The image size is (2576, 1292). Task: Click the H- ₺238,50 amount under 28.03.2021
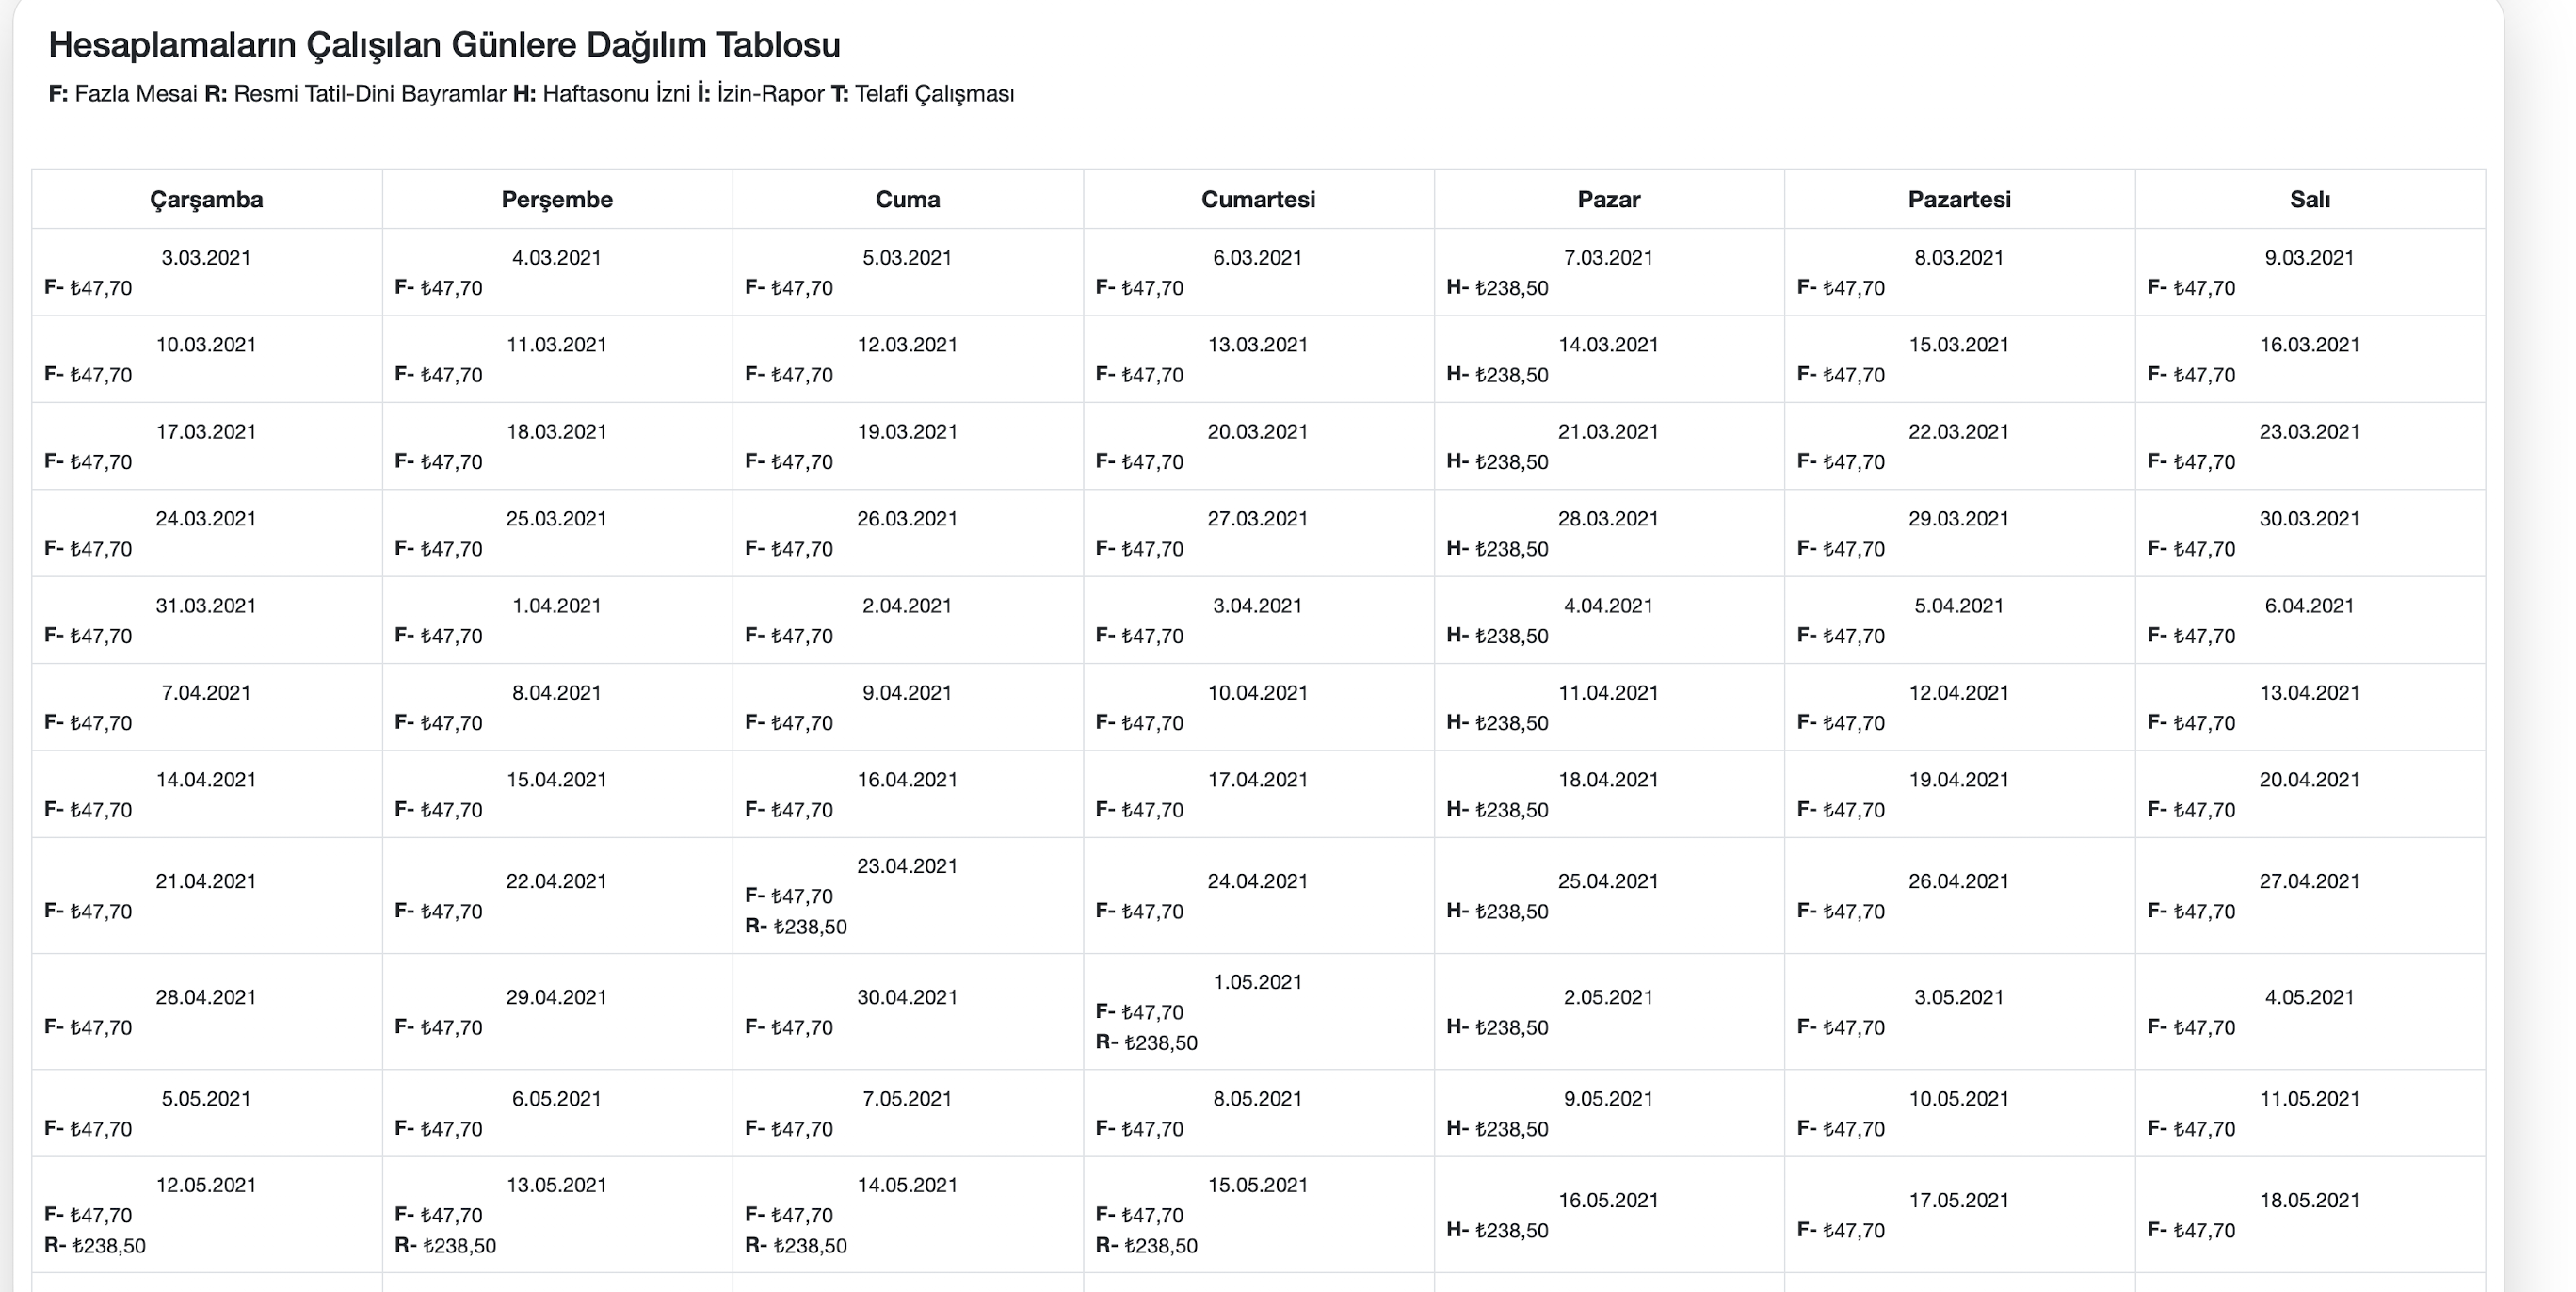pos(1498,549)
